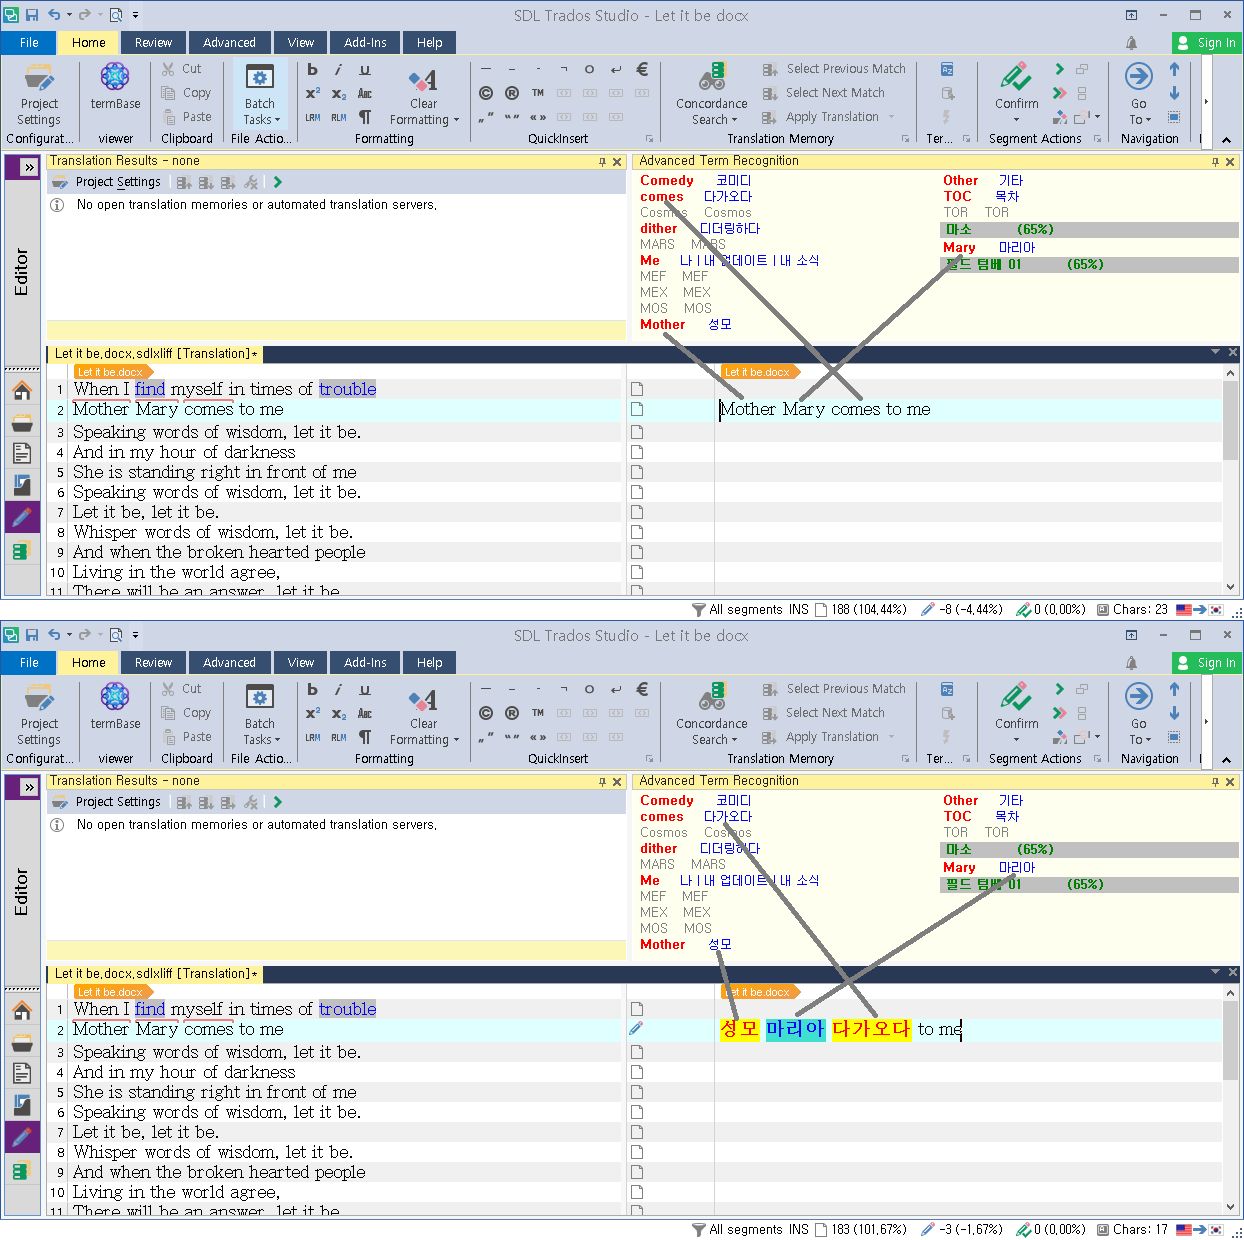The height and width of the screenshot is (1240, 1244).
Task: Toggle italic in upper window Formatting group
Action: (338, 69)
